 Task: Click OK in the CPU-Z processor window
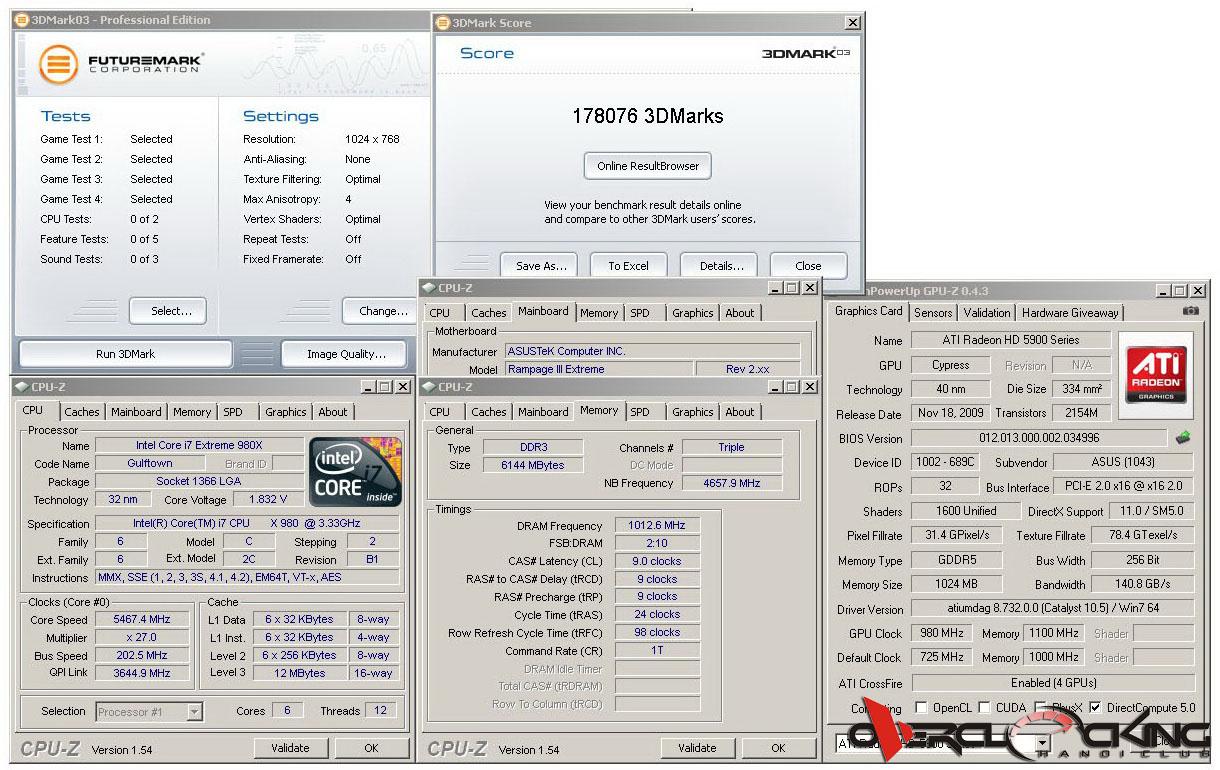coord(371,748)
